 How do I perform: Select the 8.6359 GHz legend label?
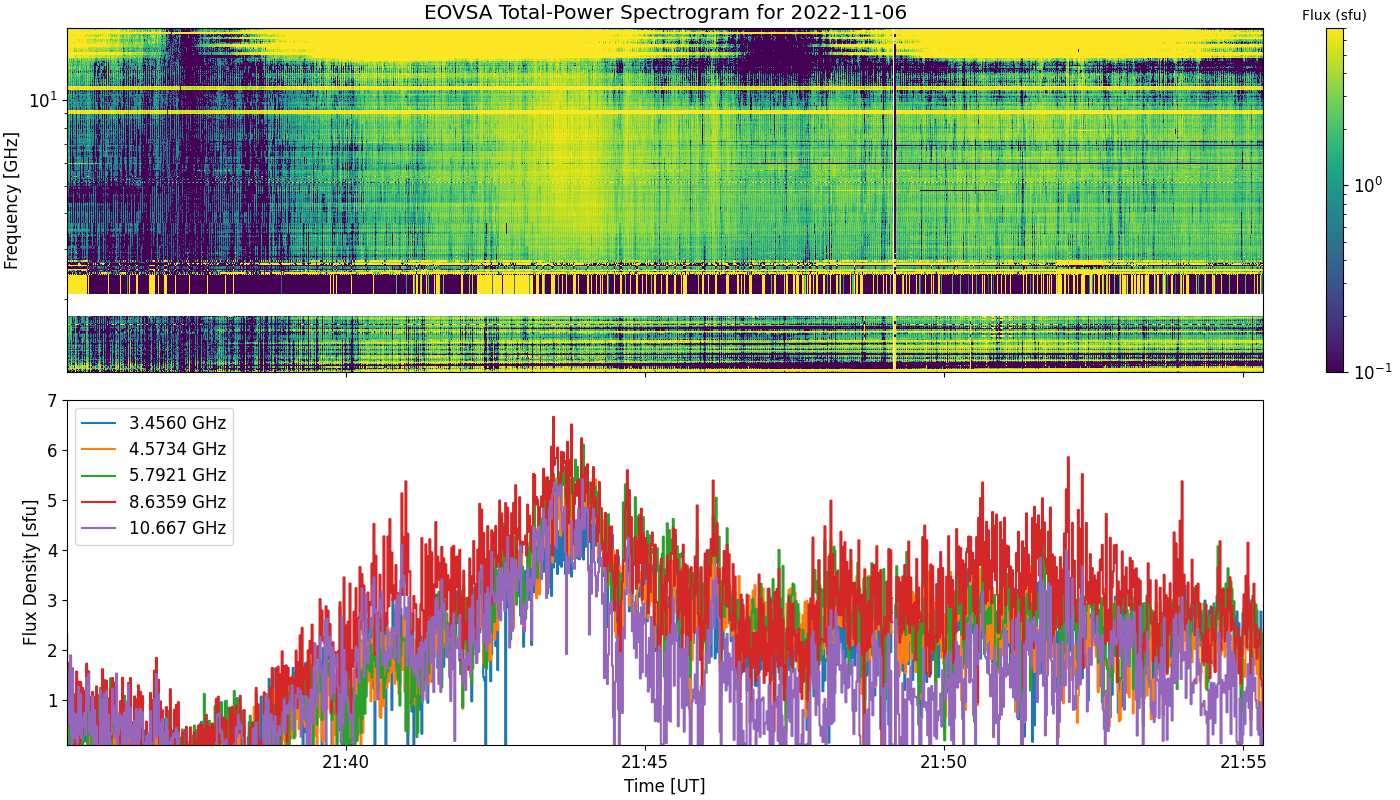pos(177,501)
